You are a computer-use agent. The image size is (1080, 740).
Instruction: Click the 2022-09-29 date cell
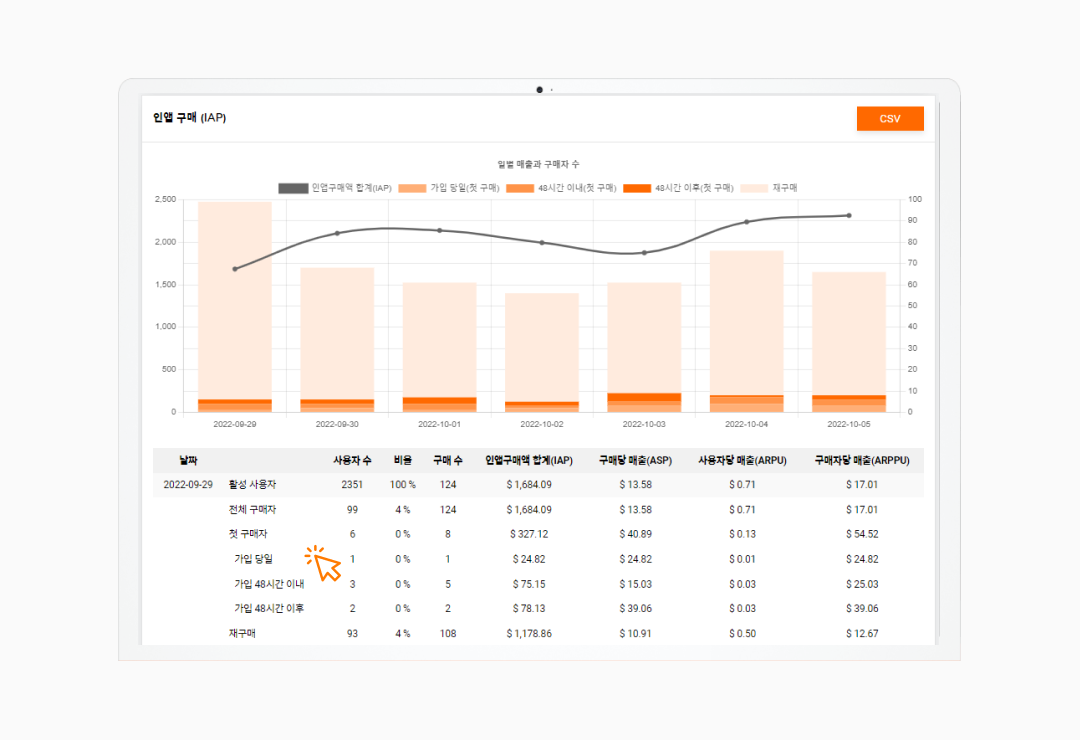190,484
